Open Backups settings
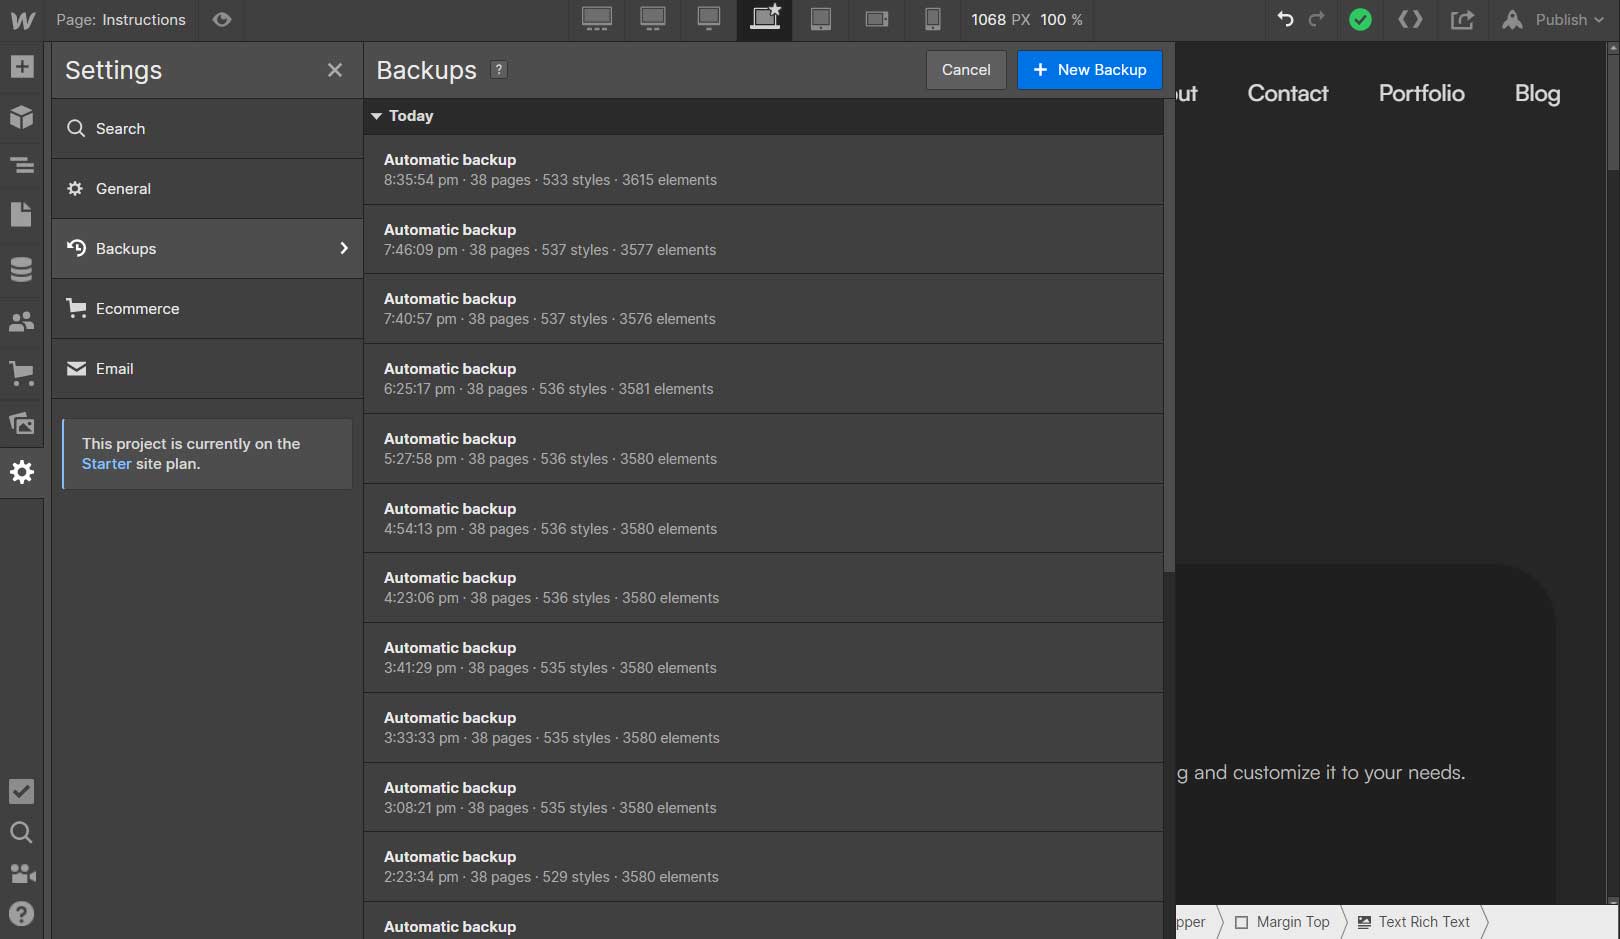 (207, 248)
